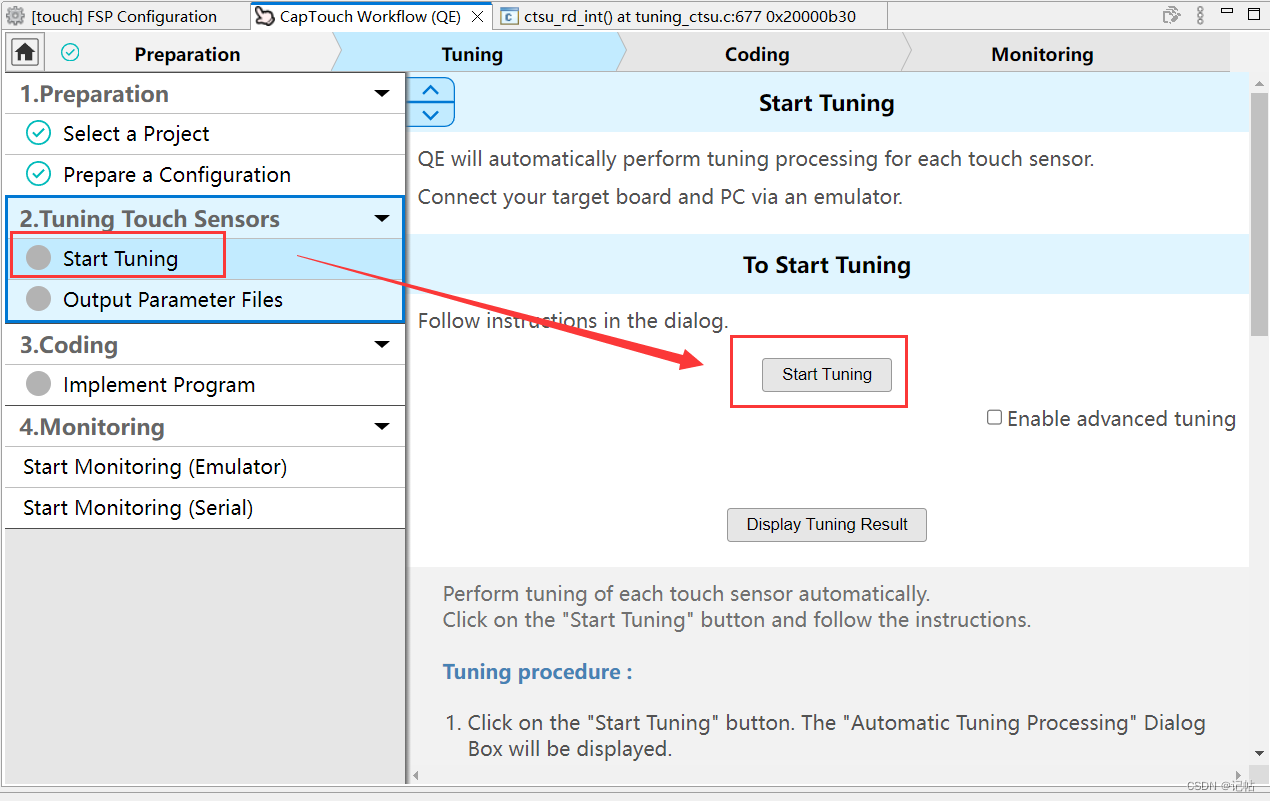Screen dimensions: 1270x801
Task: Select the 'Select a Project' step
Action: (205, 134)
